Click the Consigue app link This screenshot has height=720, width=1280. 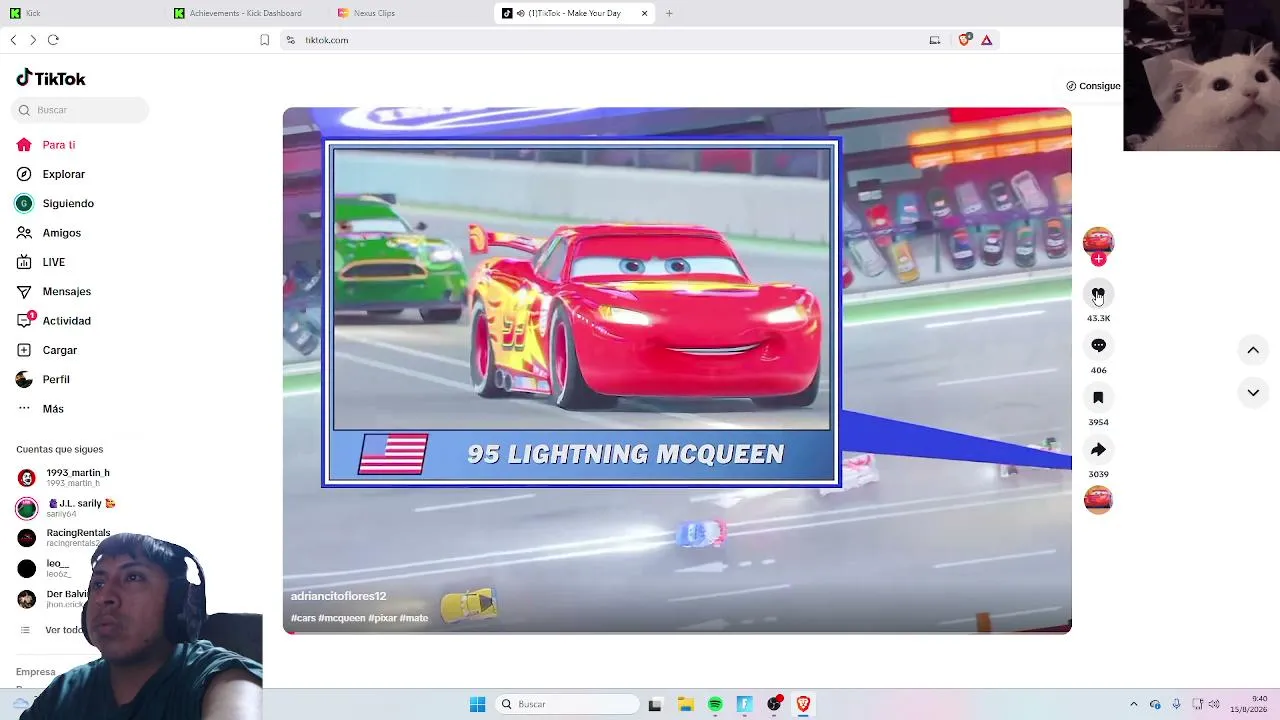[1093, 86]
